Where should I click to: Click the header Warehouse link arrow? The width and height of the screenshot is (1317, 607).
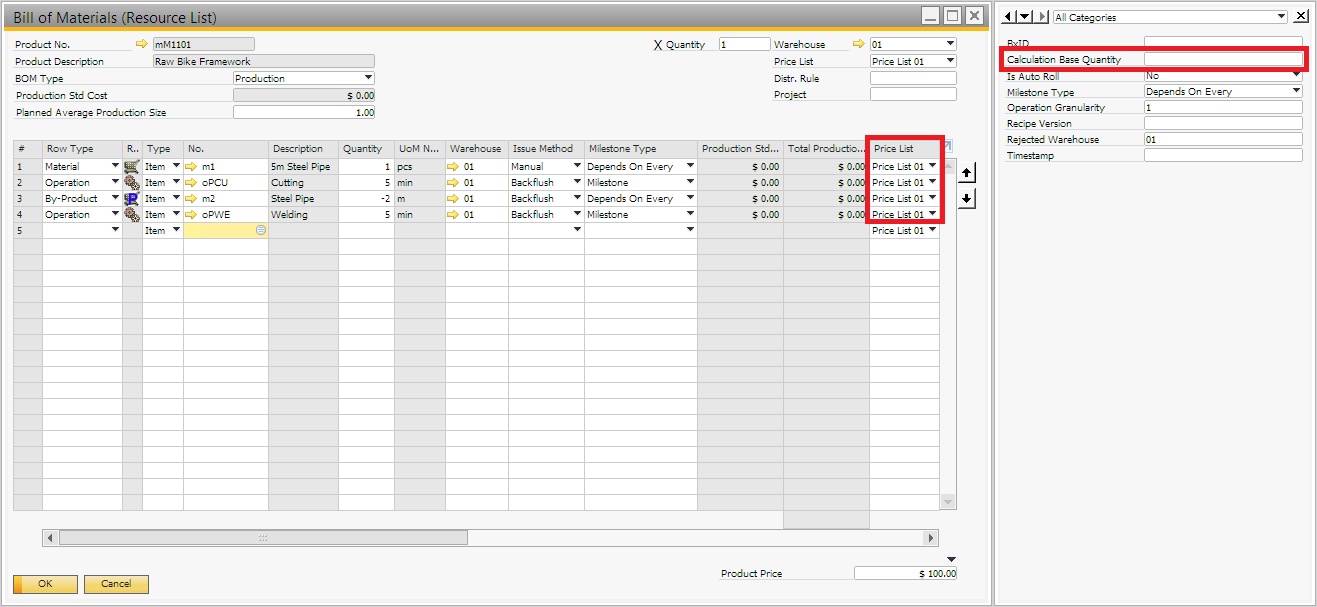tap(857, 44)
